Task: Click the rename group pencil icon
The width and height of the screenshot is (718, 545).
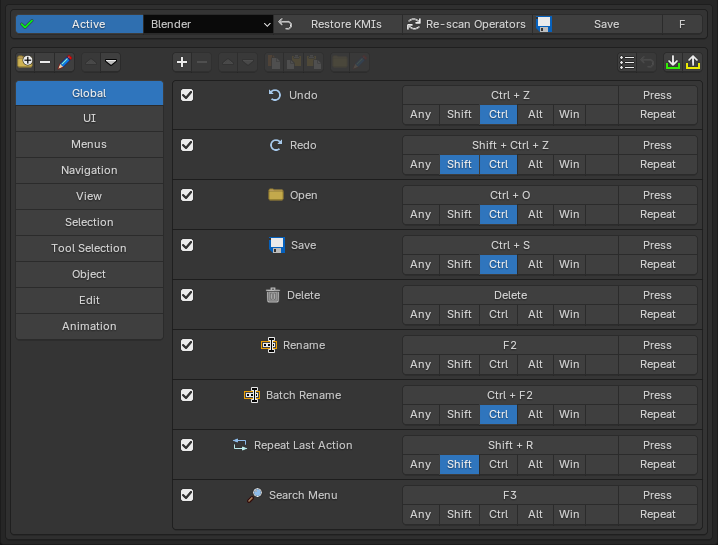Action: [x=65, y=62]
